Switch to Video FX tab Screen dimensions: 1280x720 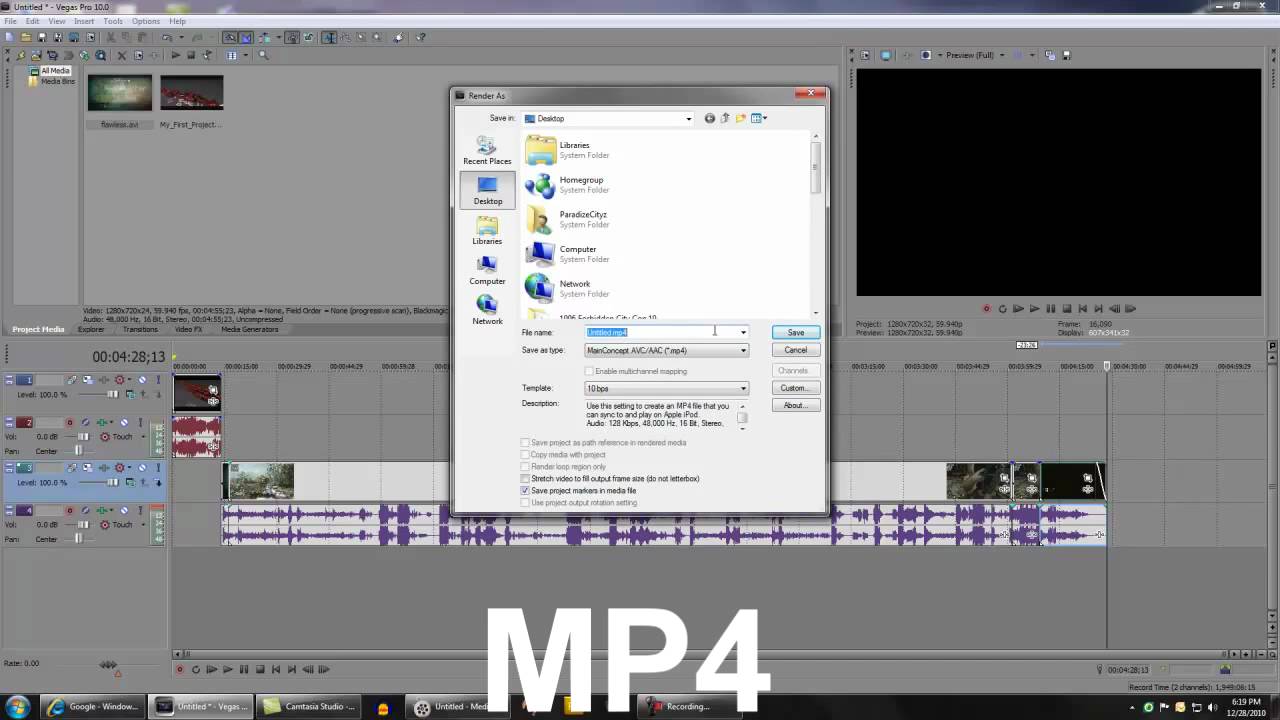(189, 329)
